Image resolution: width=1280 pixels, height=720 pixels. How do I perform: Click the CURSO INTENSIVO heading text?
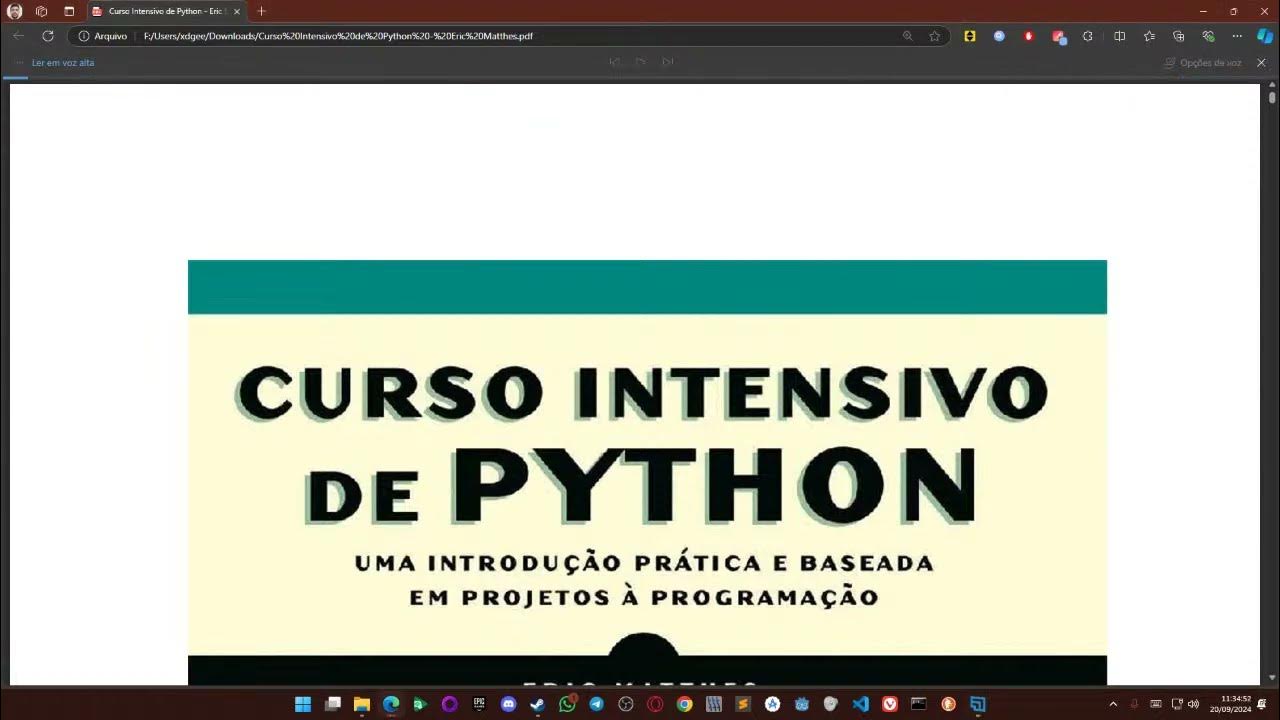(x=641, y=392)
